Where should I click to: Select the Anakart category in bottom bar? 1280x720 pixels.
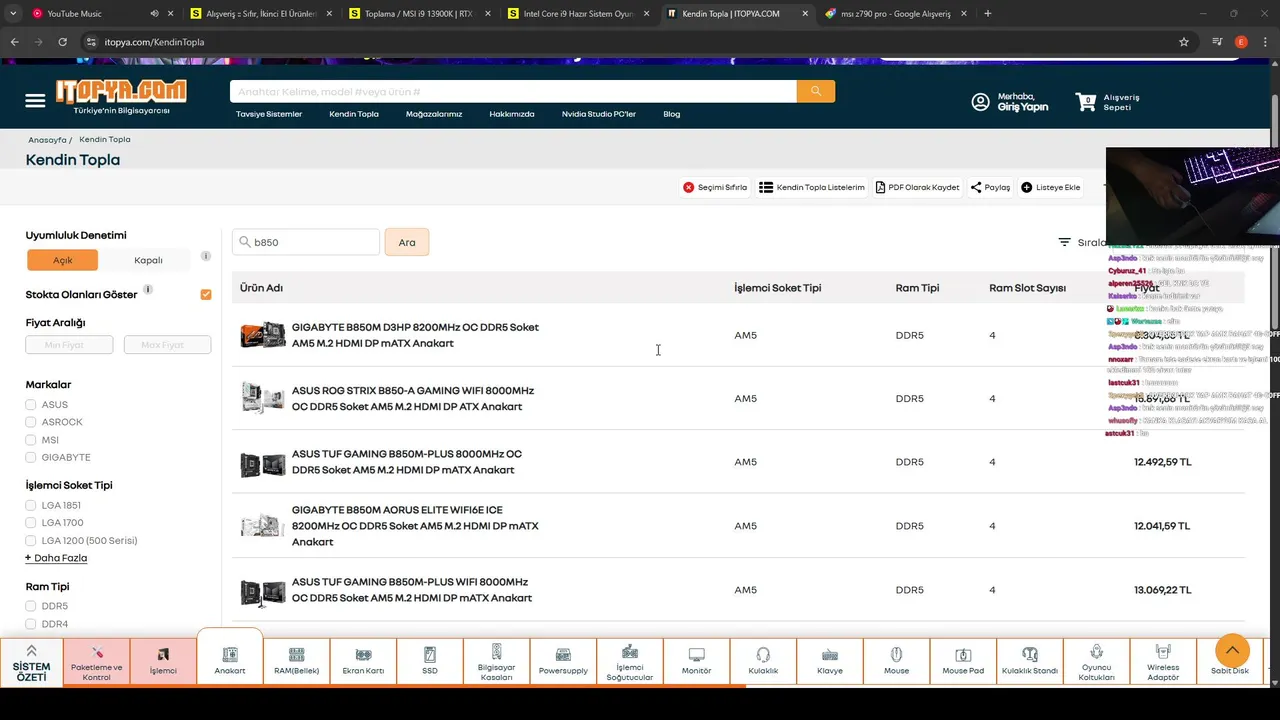(x=230, y=660)
